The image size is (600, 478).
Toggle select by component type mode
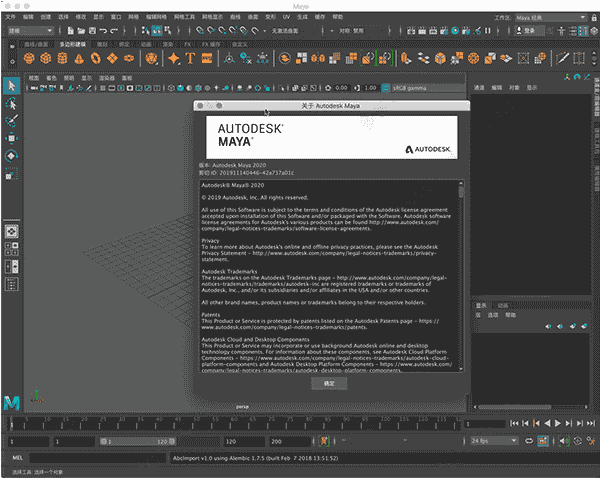(168, 31)
